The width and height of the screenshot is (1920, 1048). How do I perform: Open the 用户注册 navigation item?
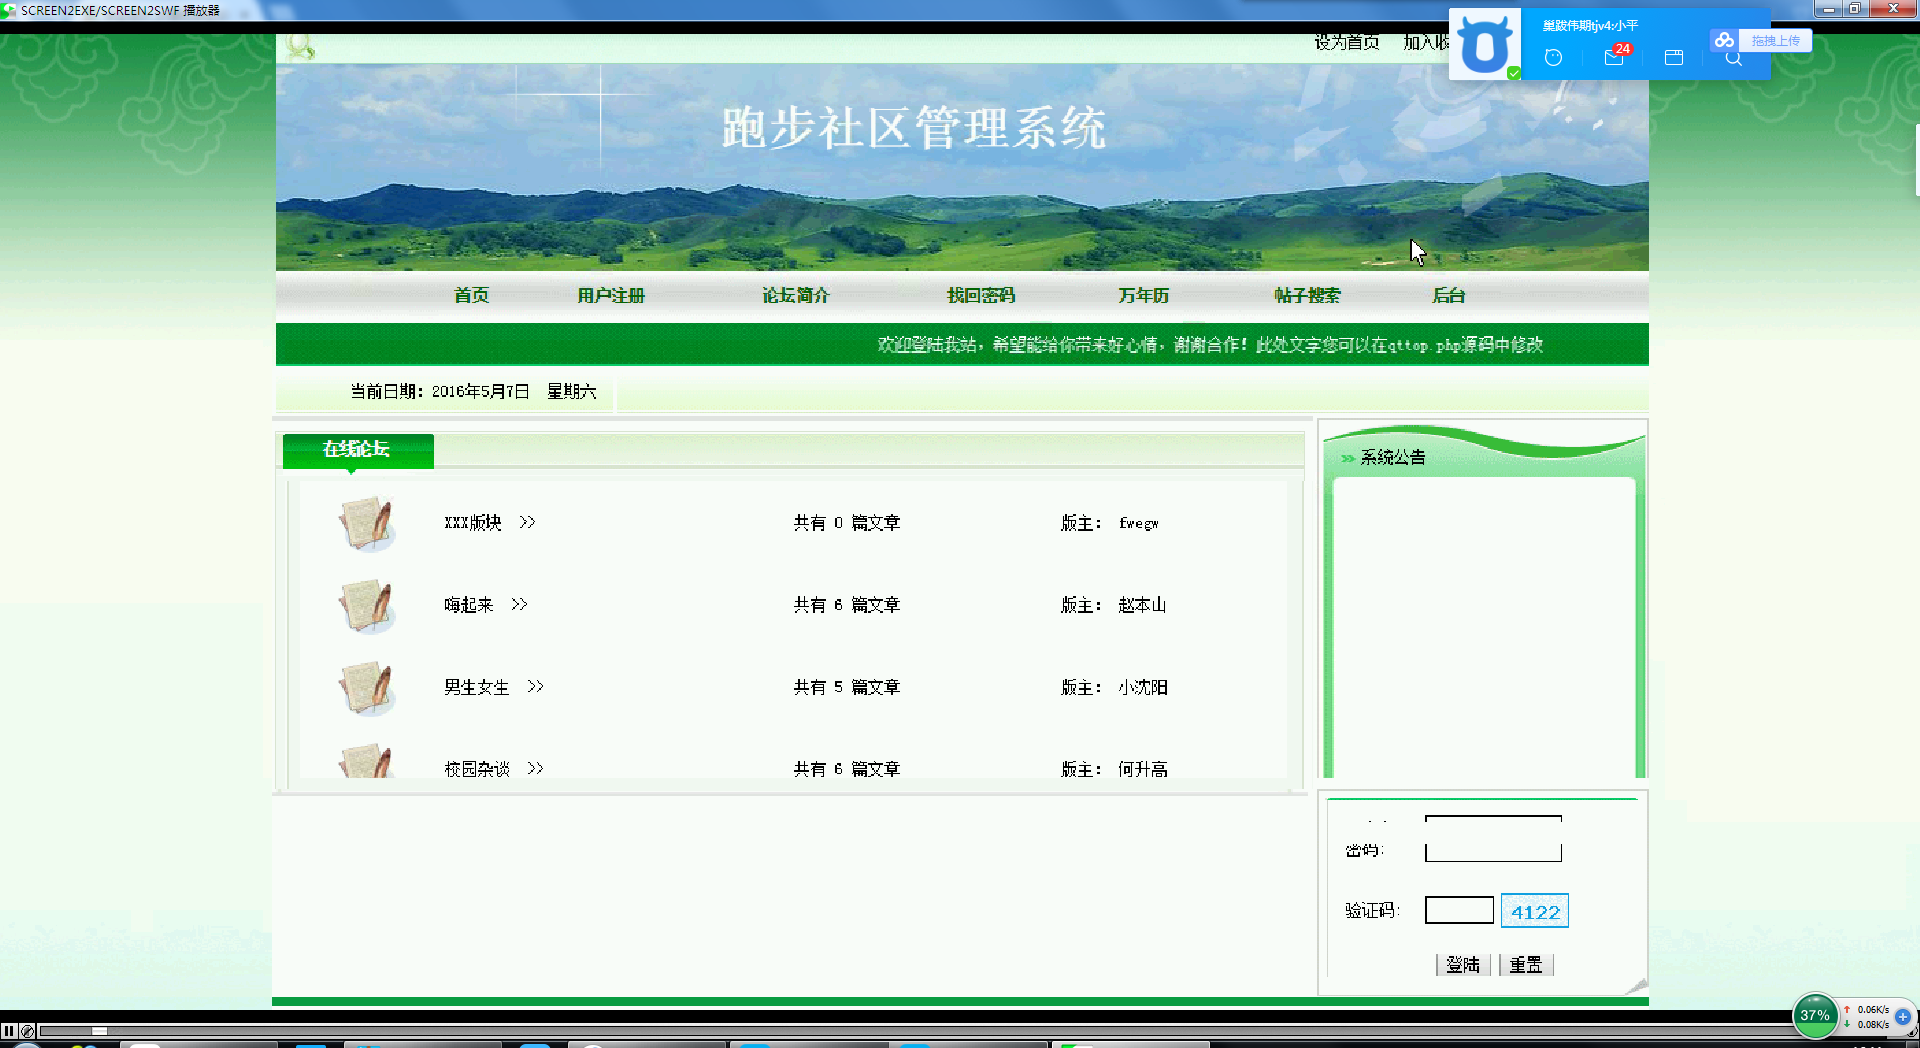tap(611, 295)
